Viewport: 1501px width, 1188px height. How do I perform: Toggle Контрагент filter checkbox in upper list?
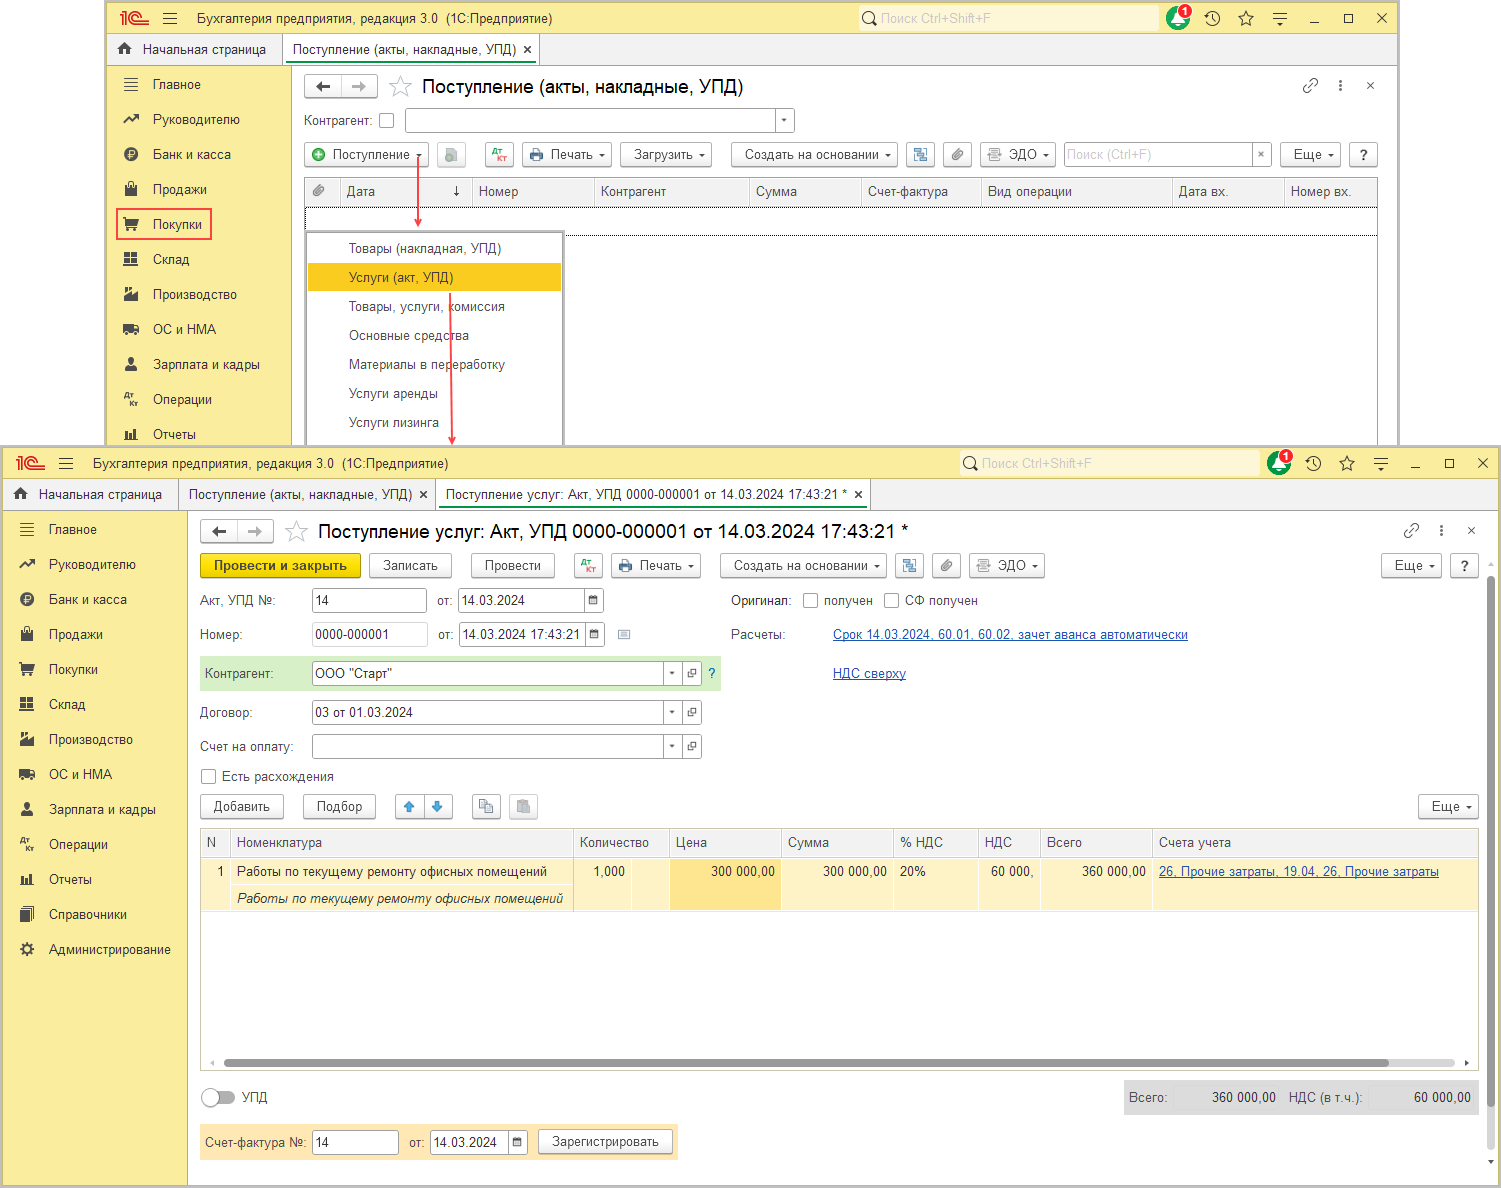(x=387, y=121)
